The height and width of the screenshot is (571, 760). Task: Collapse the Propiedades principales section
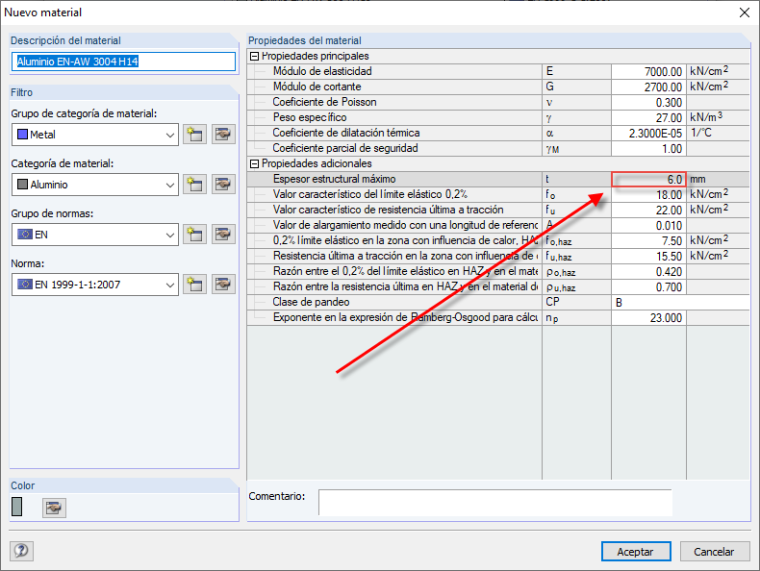(x=254, y=56)
